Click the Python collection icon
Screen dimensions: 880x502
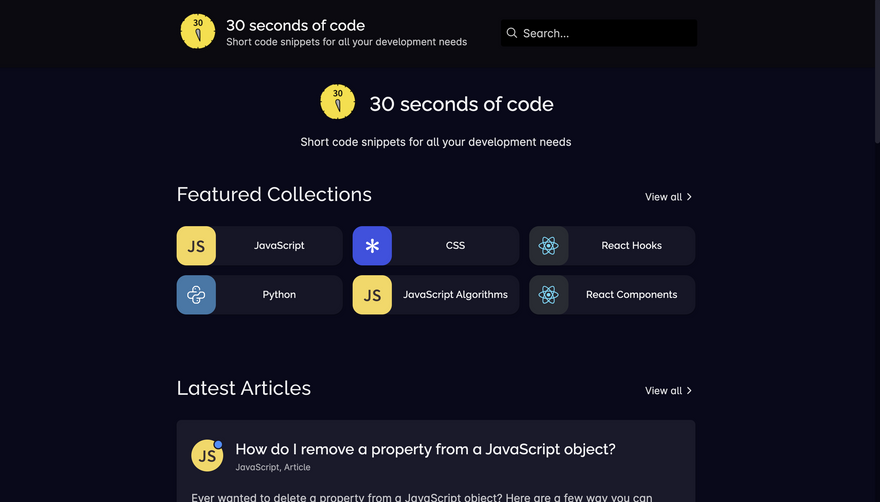click(196, 295)
